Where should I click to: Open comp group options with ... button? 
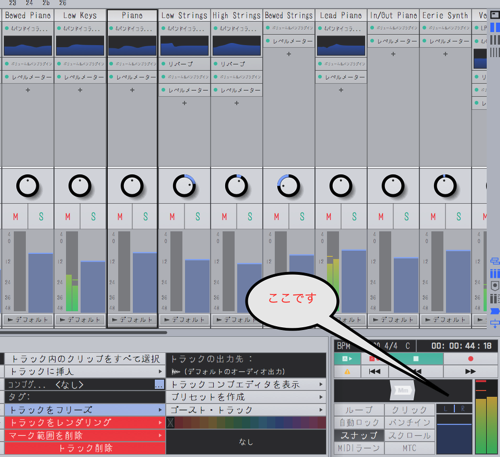coord(160,384)
